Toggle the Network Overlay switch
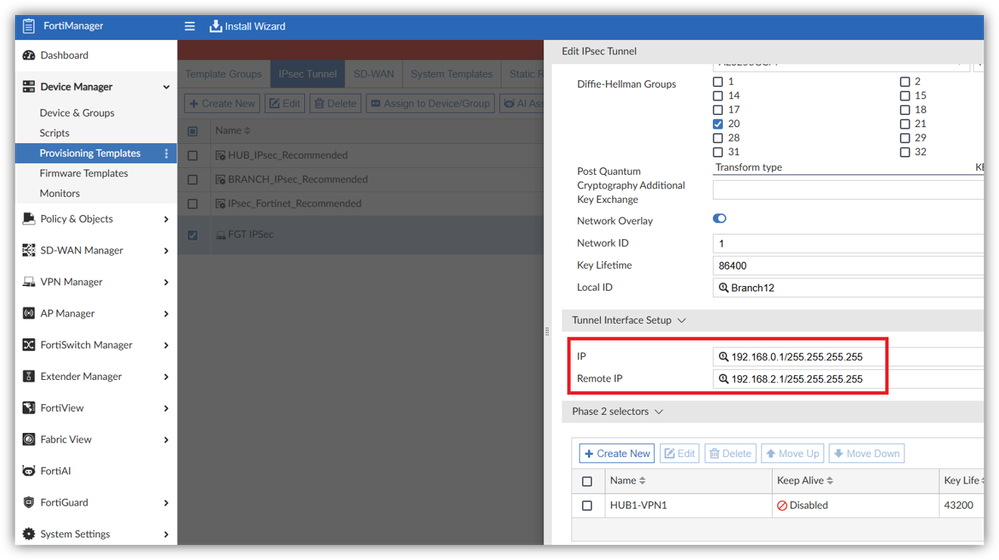Screen dimensions: 999x560 tap(719, 219)
